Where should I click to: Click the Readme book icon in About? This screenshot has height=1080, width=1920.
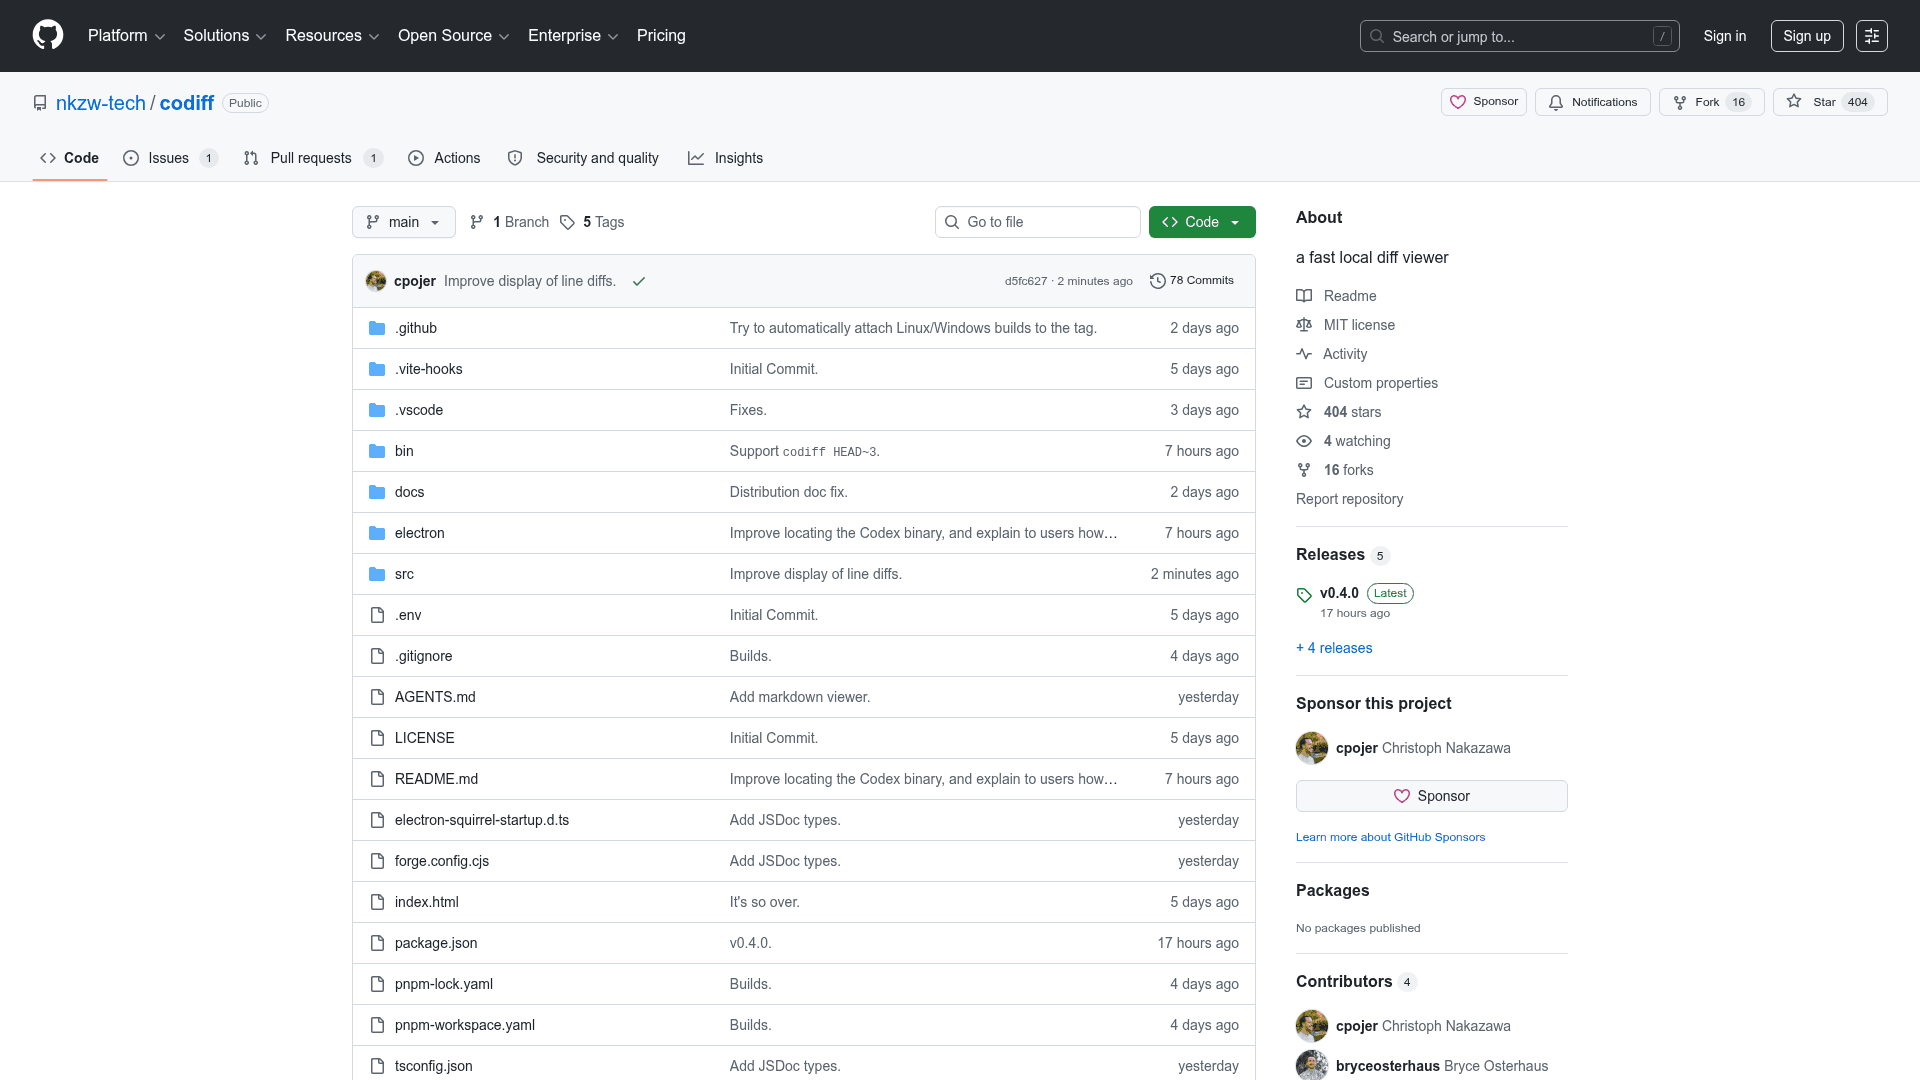click(1304, 296)
